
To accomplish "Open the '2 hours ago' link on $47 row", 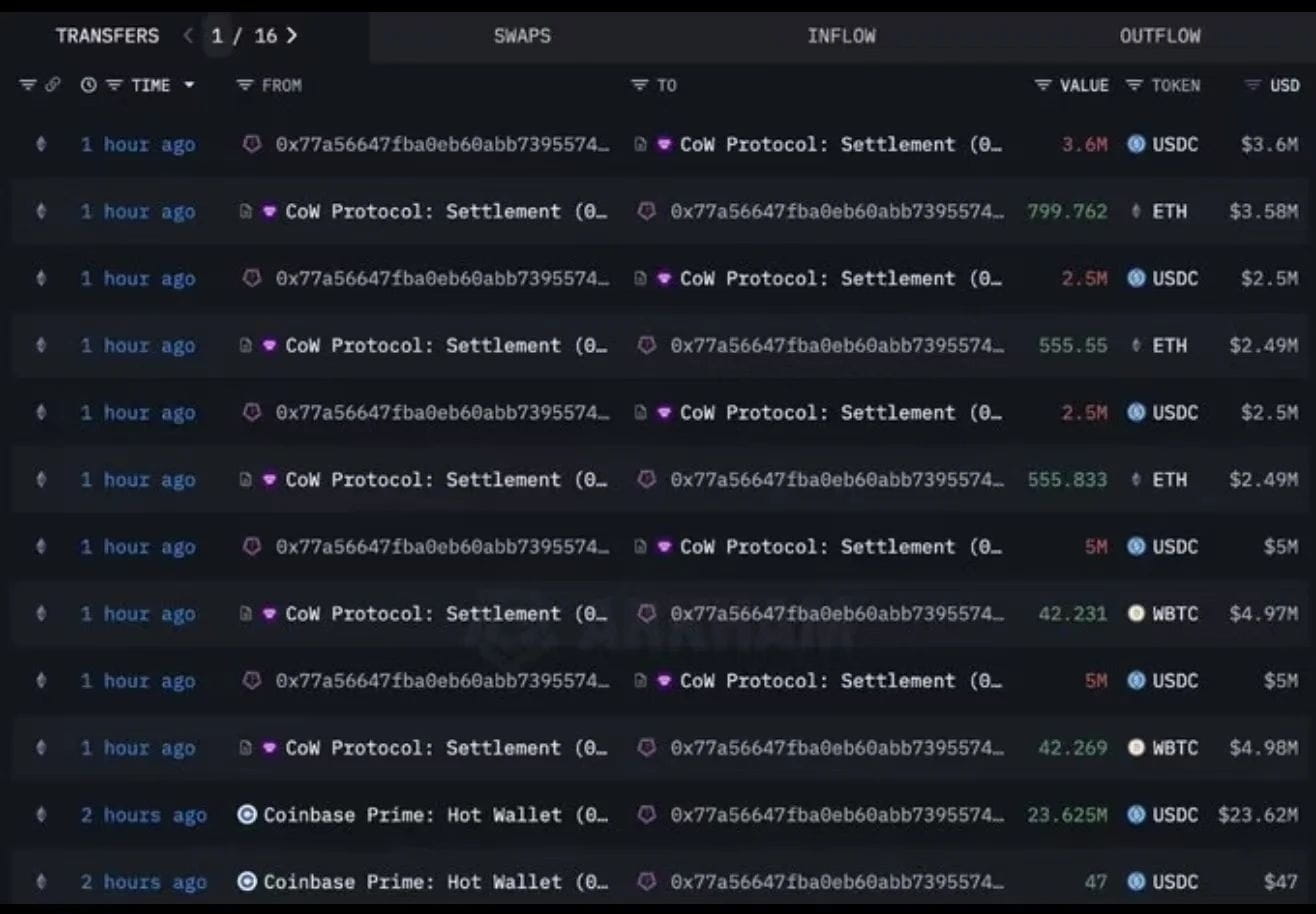I will click(144, 882).
